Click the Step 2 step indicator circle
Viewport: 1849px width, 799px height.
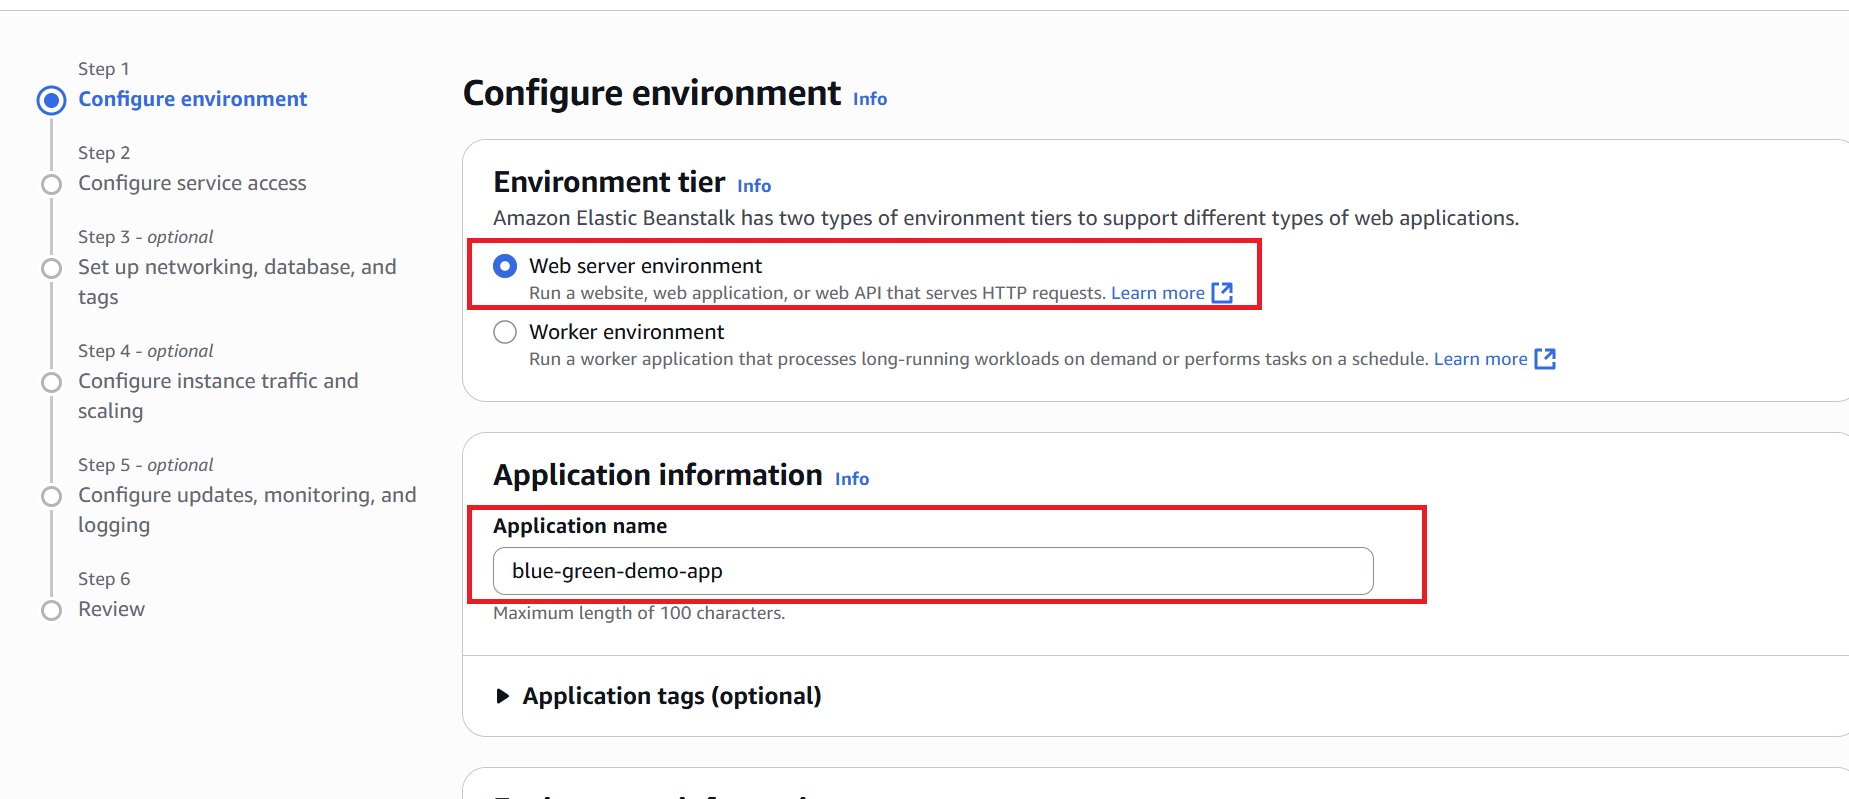(x=51, y=184)
